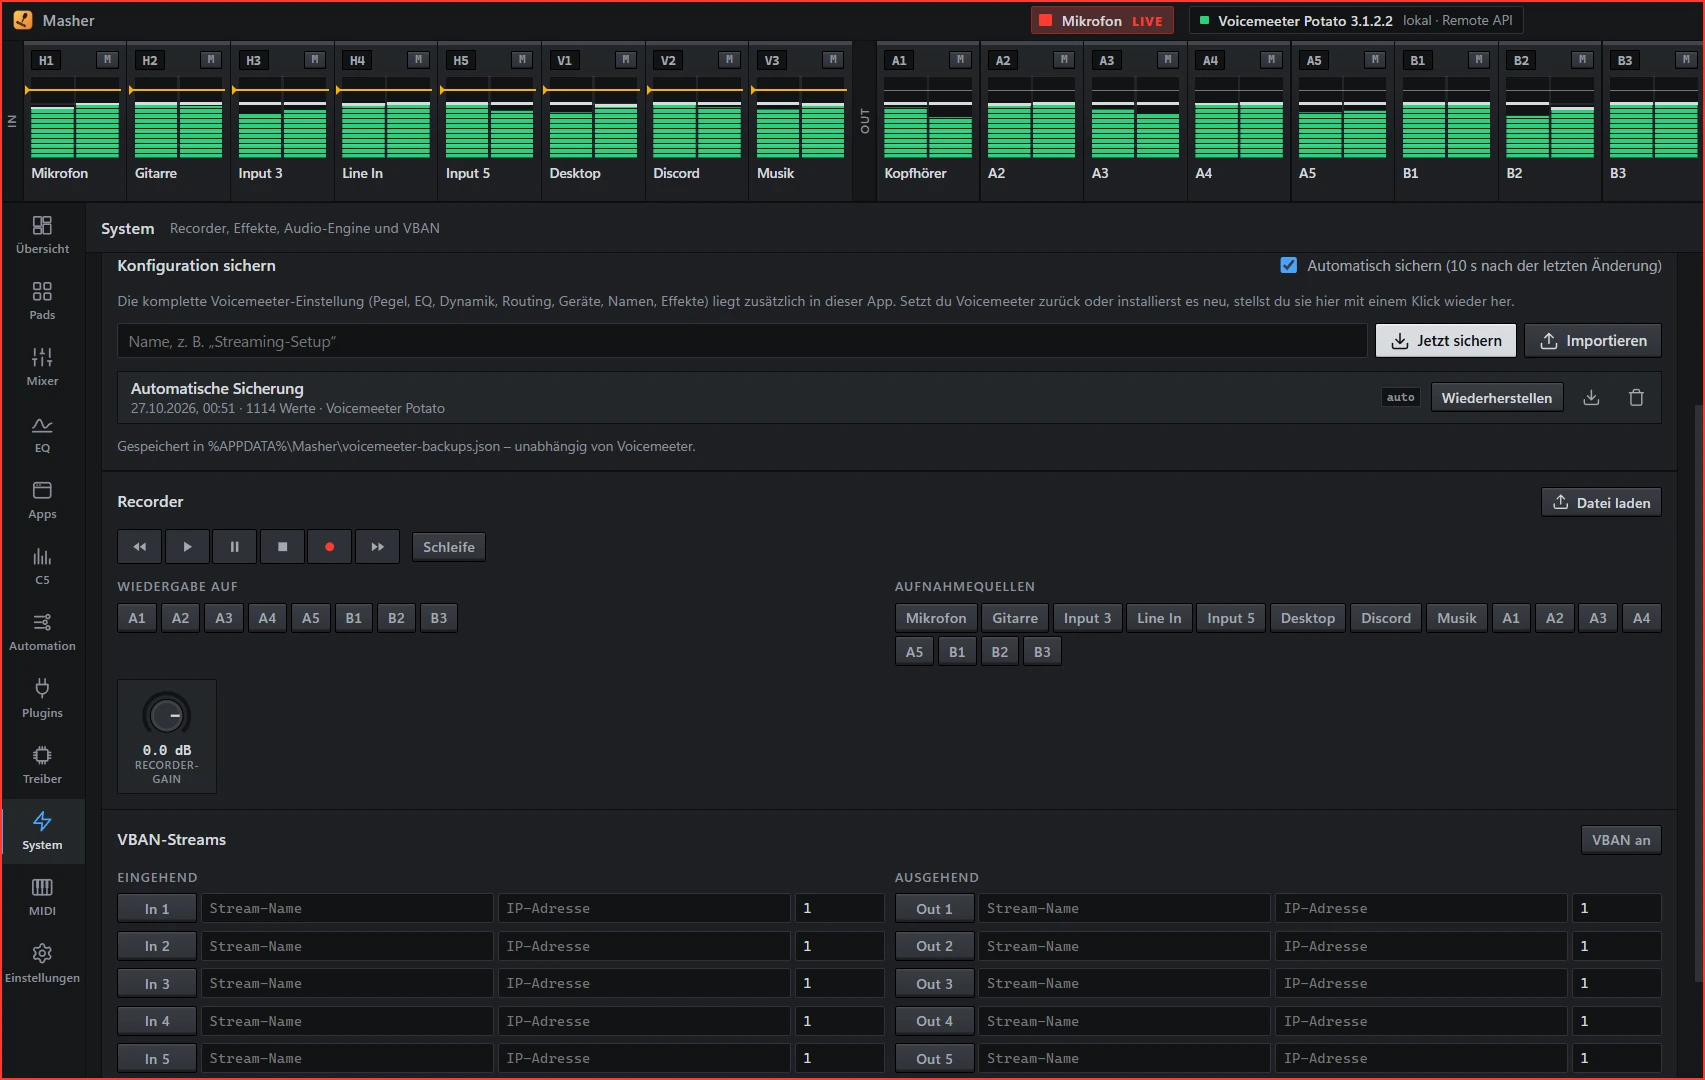
Task: Toggle Automatisch sichern checkbox
Action: 1289,265
